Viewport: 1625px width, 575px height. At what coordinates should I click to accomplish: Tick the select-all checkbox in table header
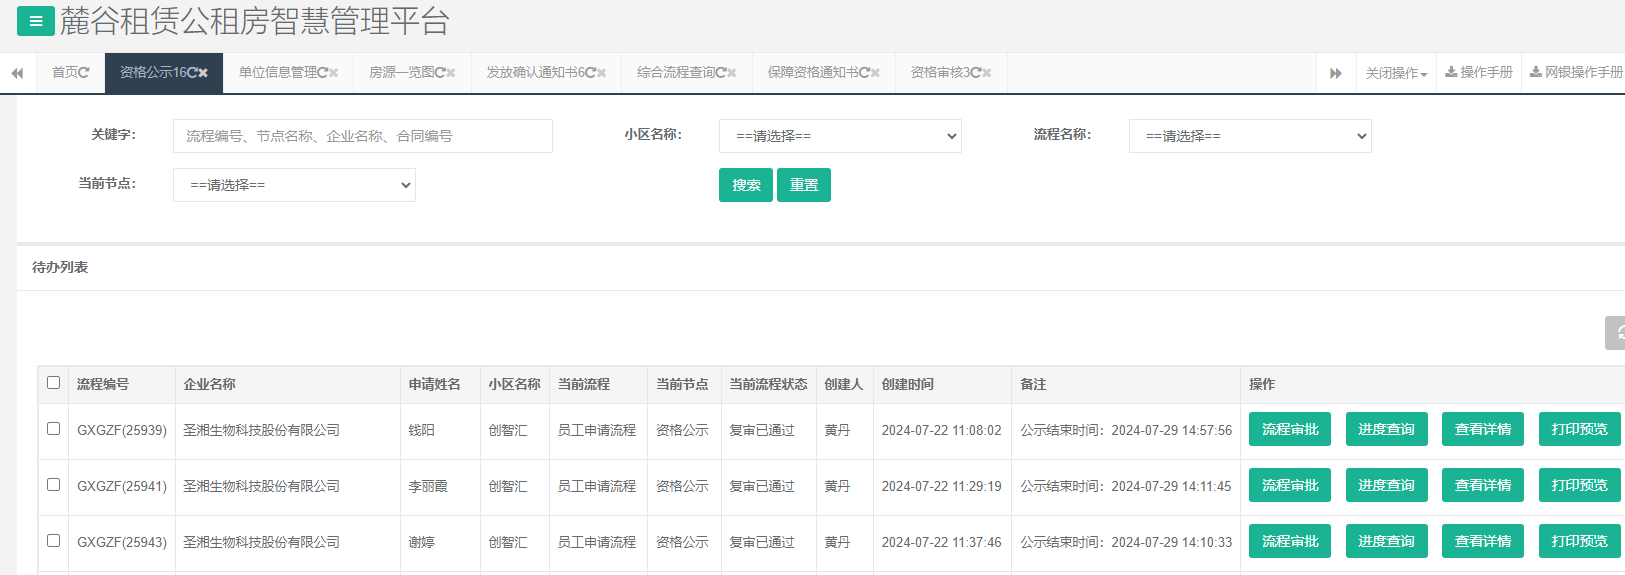(x=54, y=383)
